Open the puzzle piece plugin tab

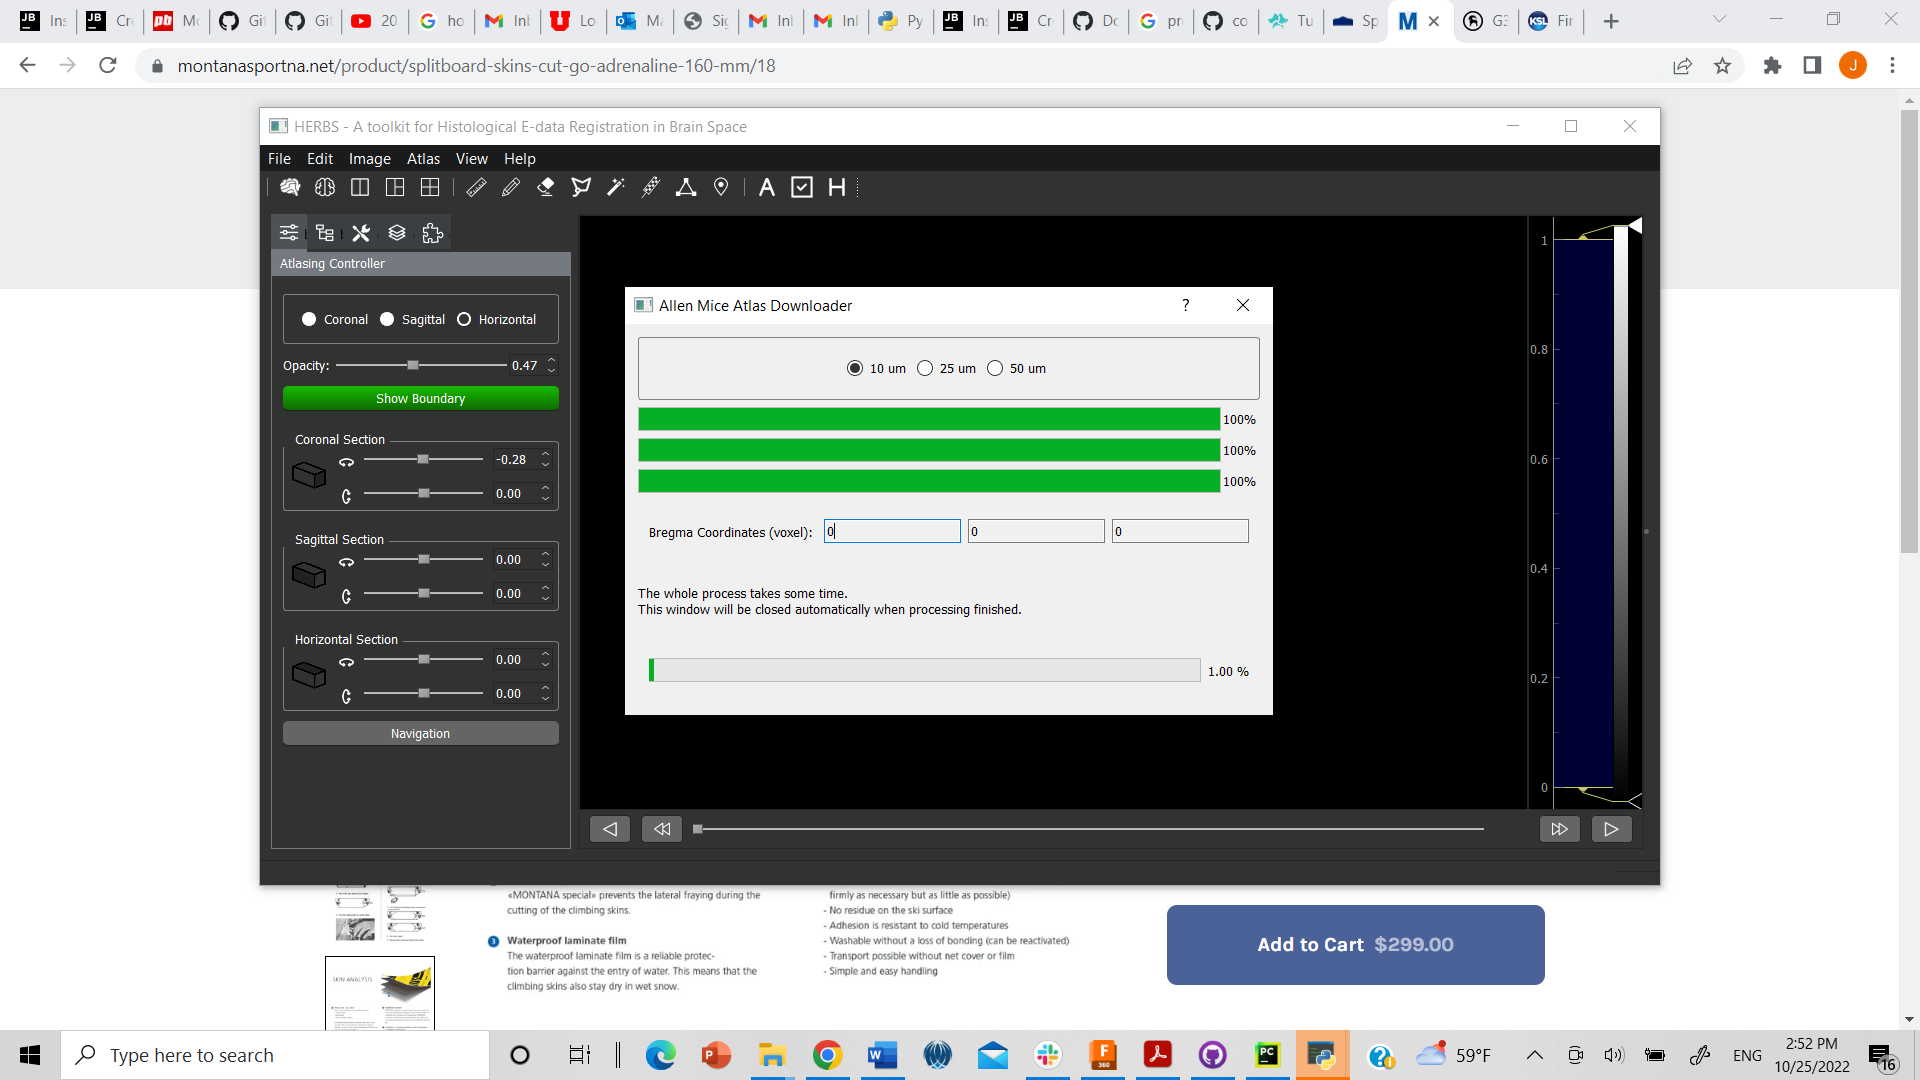click(x=432, y=233)
